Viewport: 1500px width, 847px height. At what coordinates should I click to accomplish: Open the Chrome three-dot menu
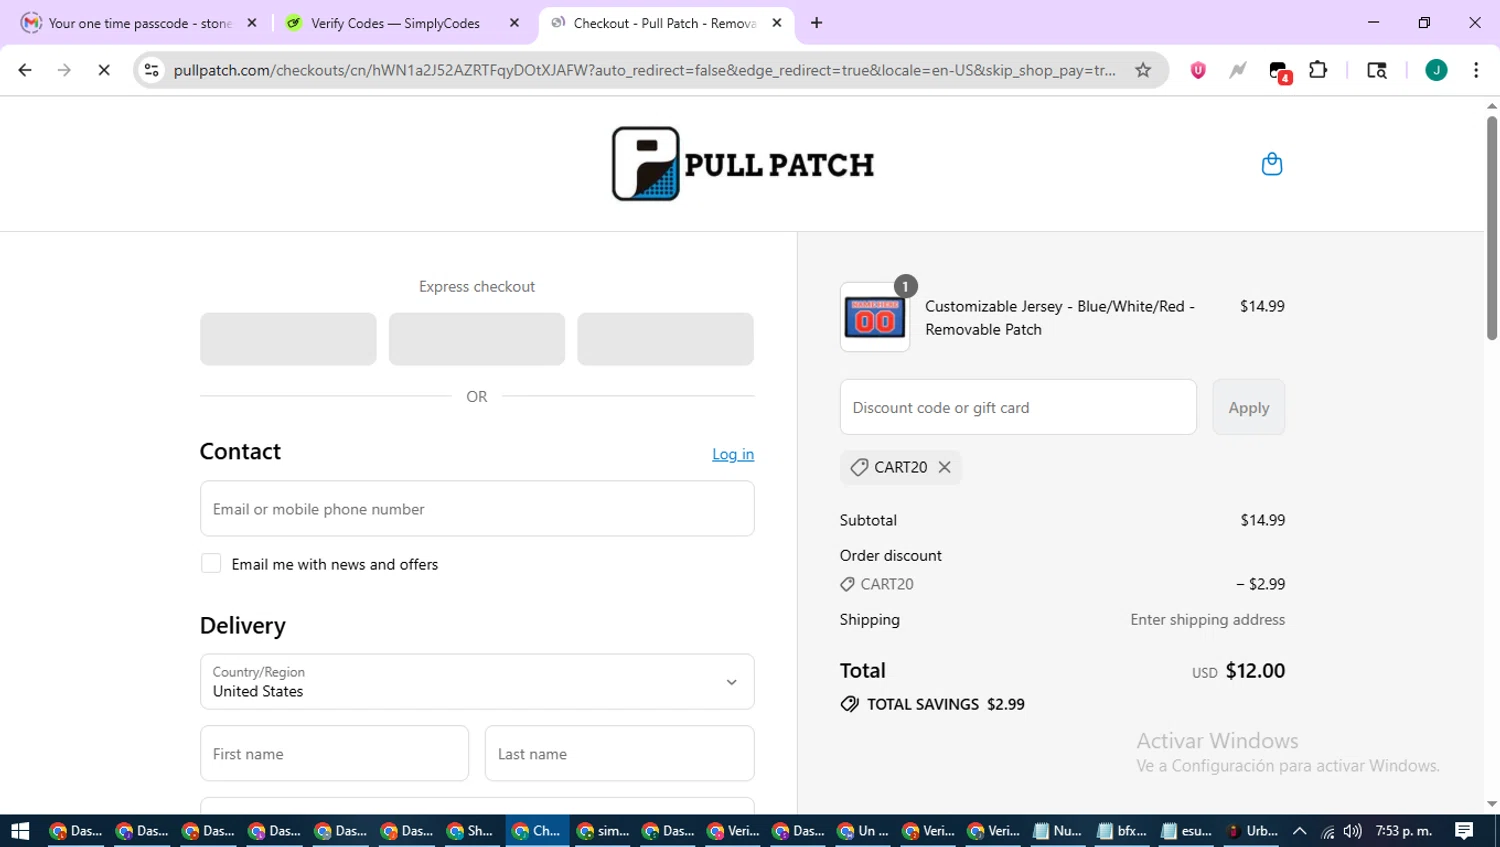coord(1476,70)
